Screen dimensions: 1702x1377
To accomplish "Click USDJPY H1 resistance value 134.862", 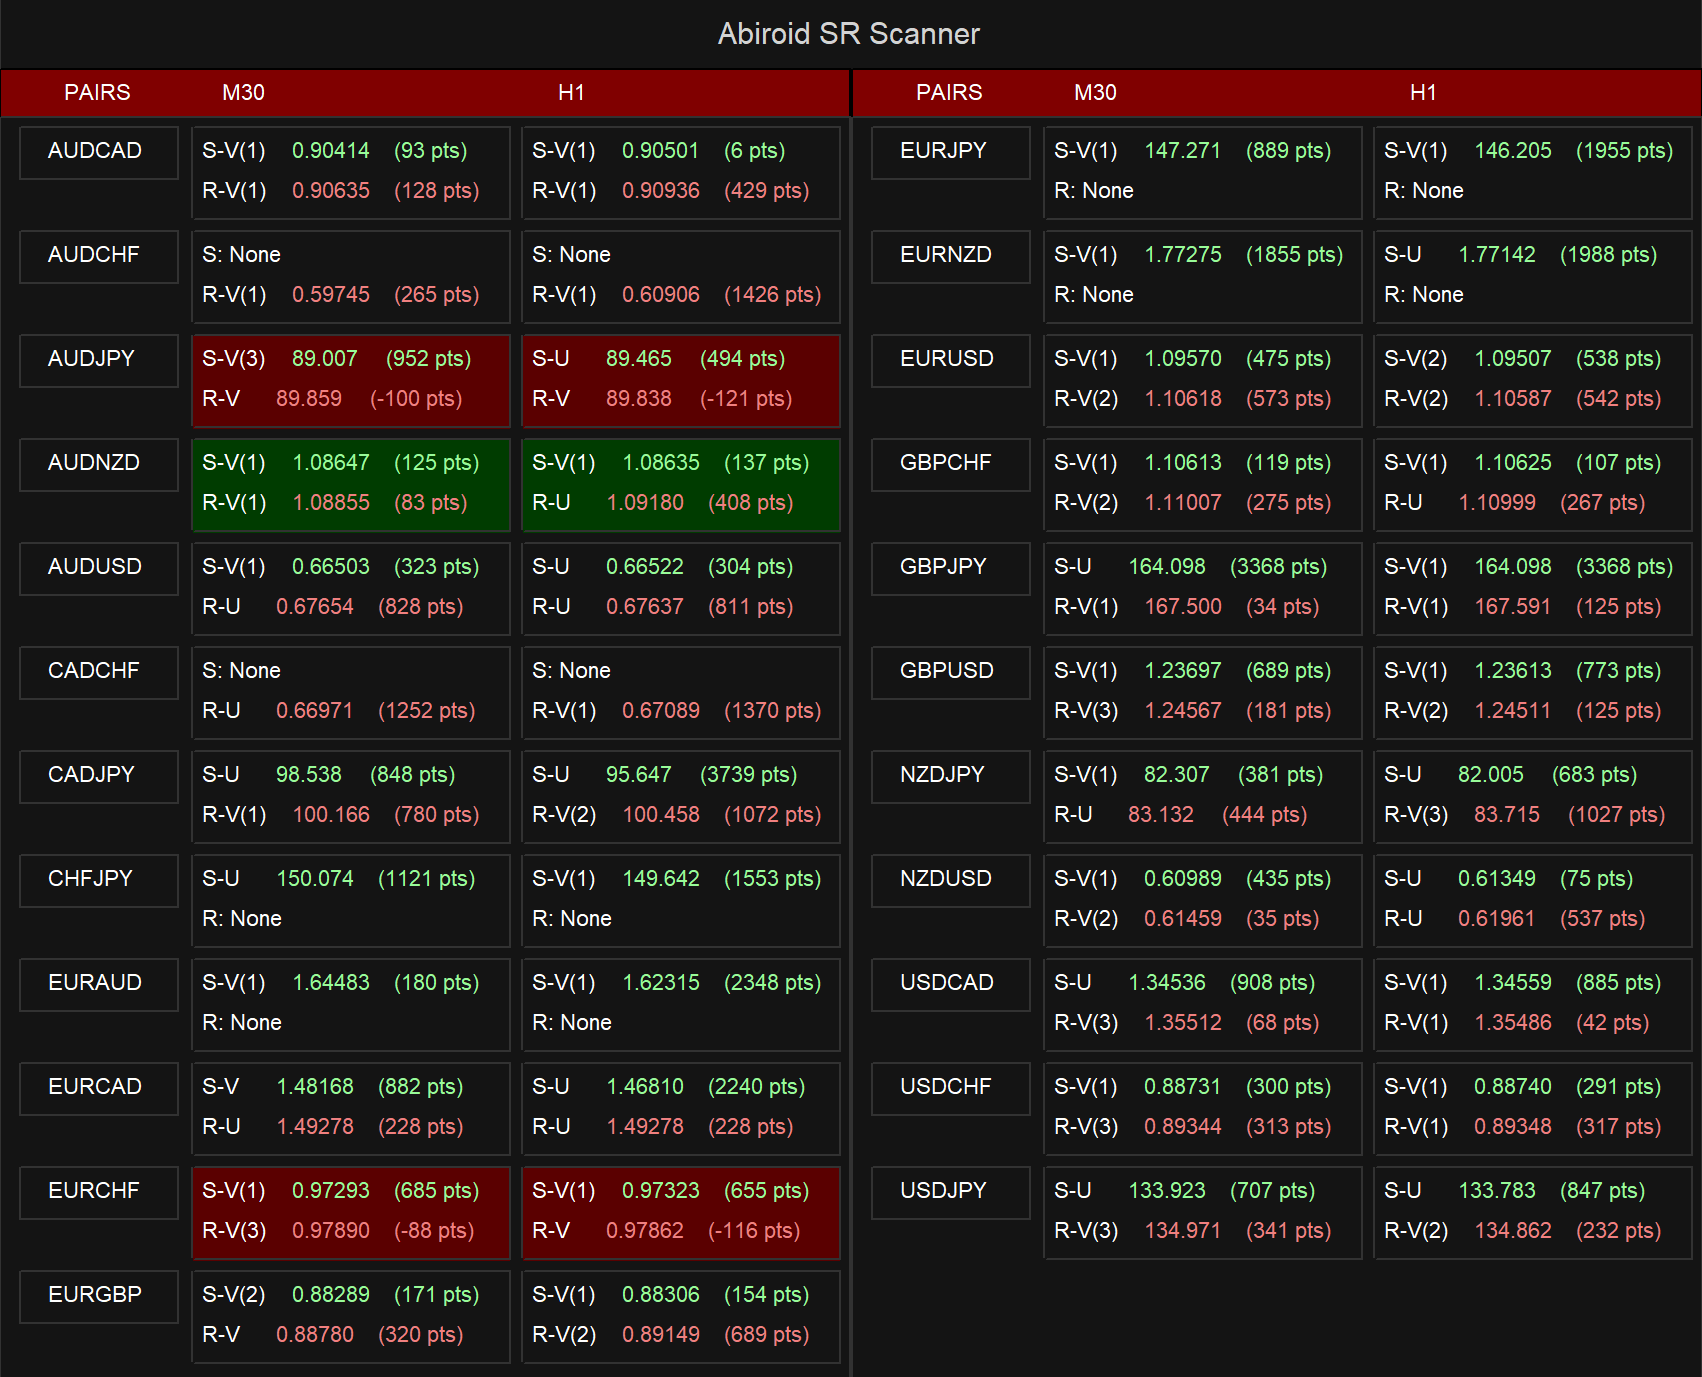I will (x=1513, y=1231).
